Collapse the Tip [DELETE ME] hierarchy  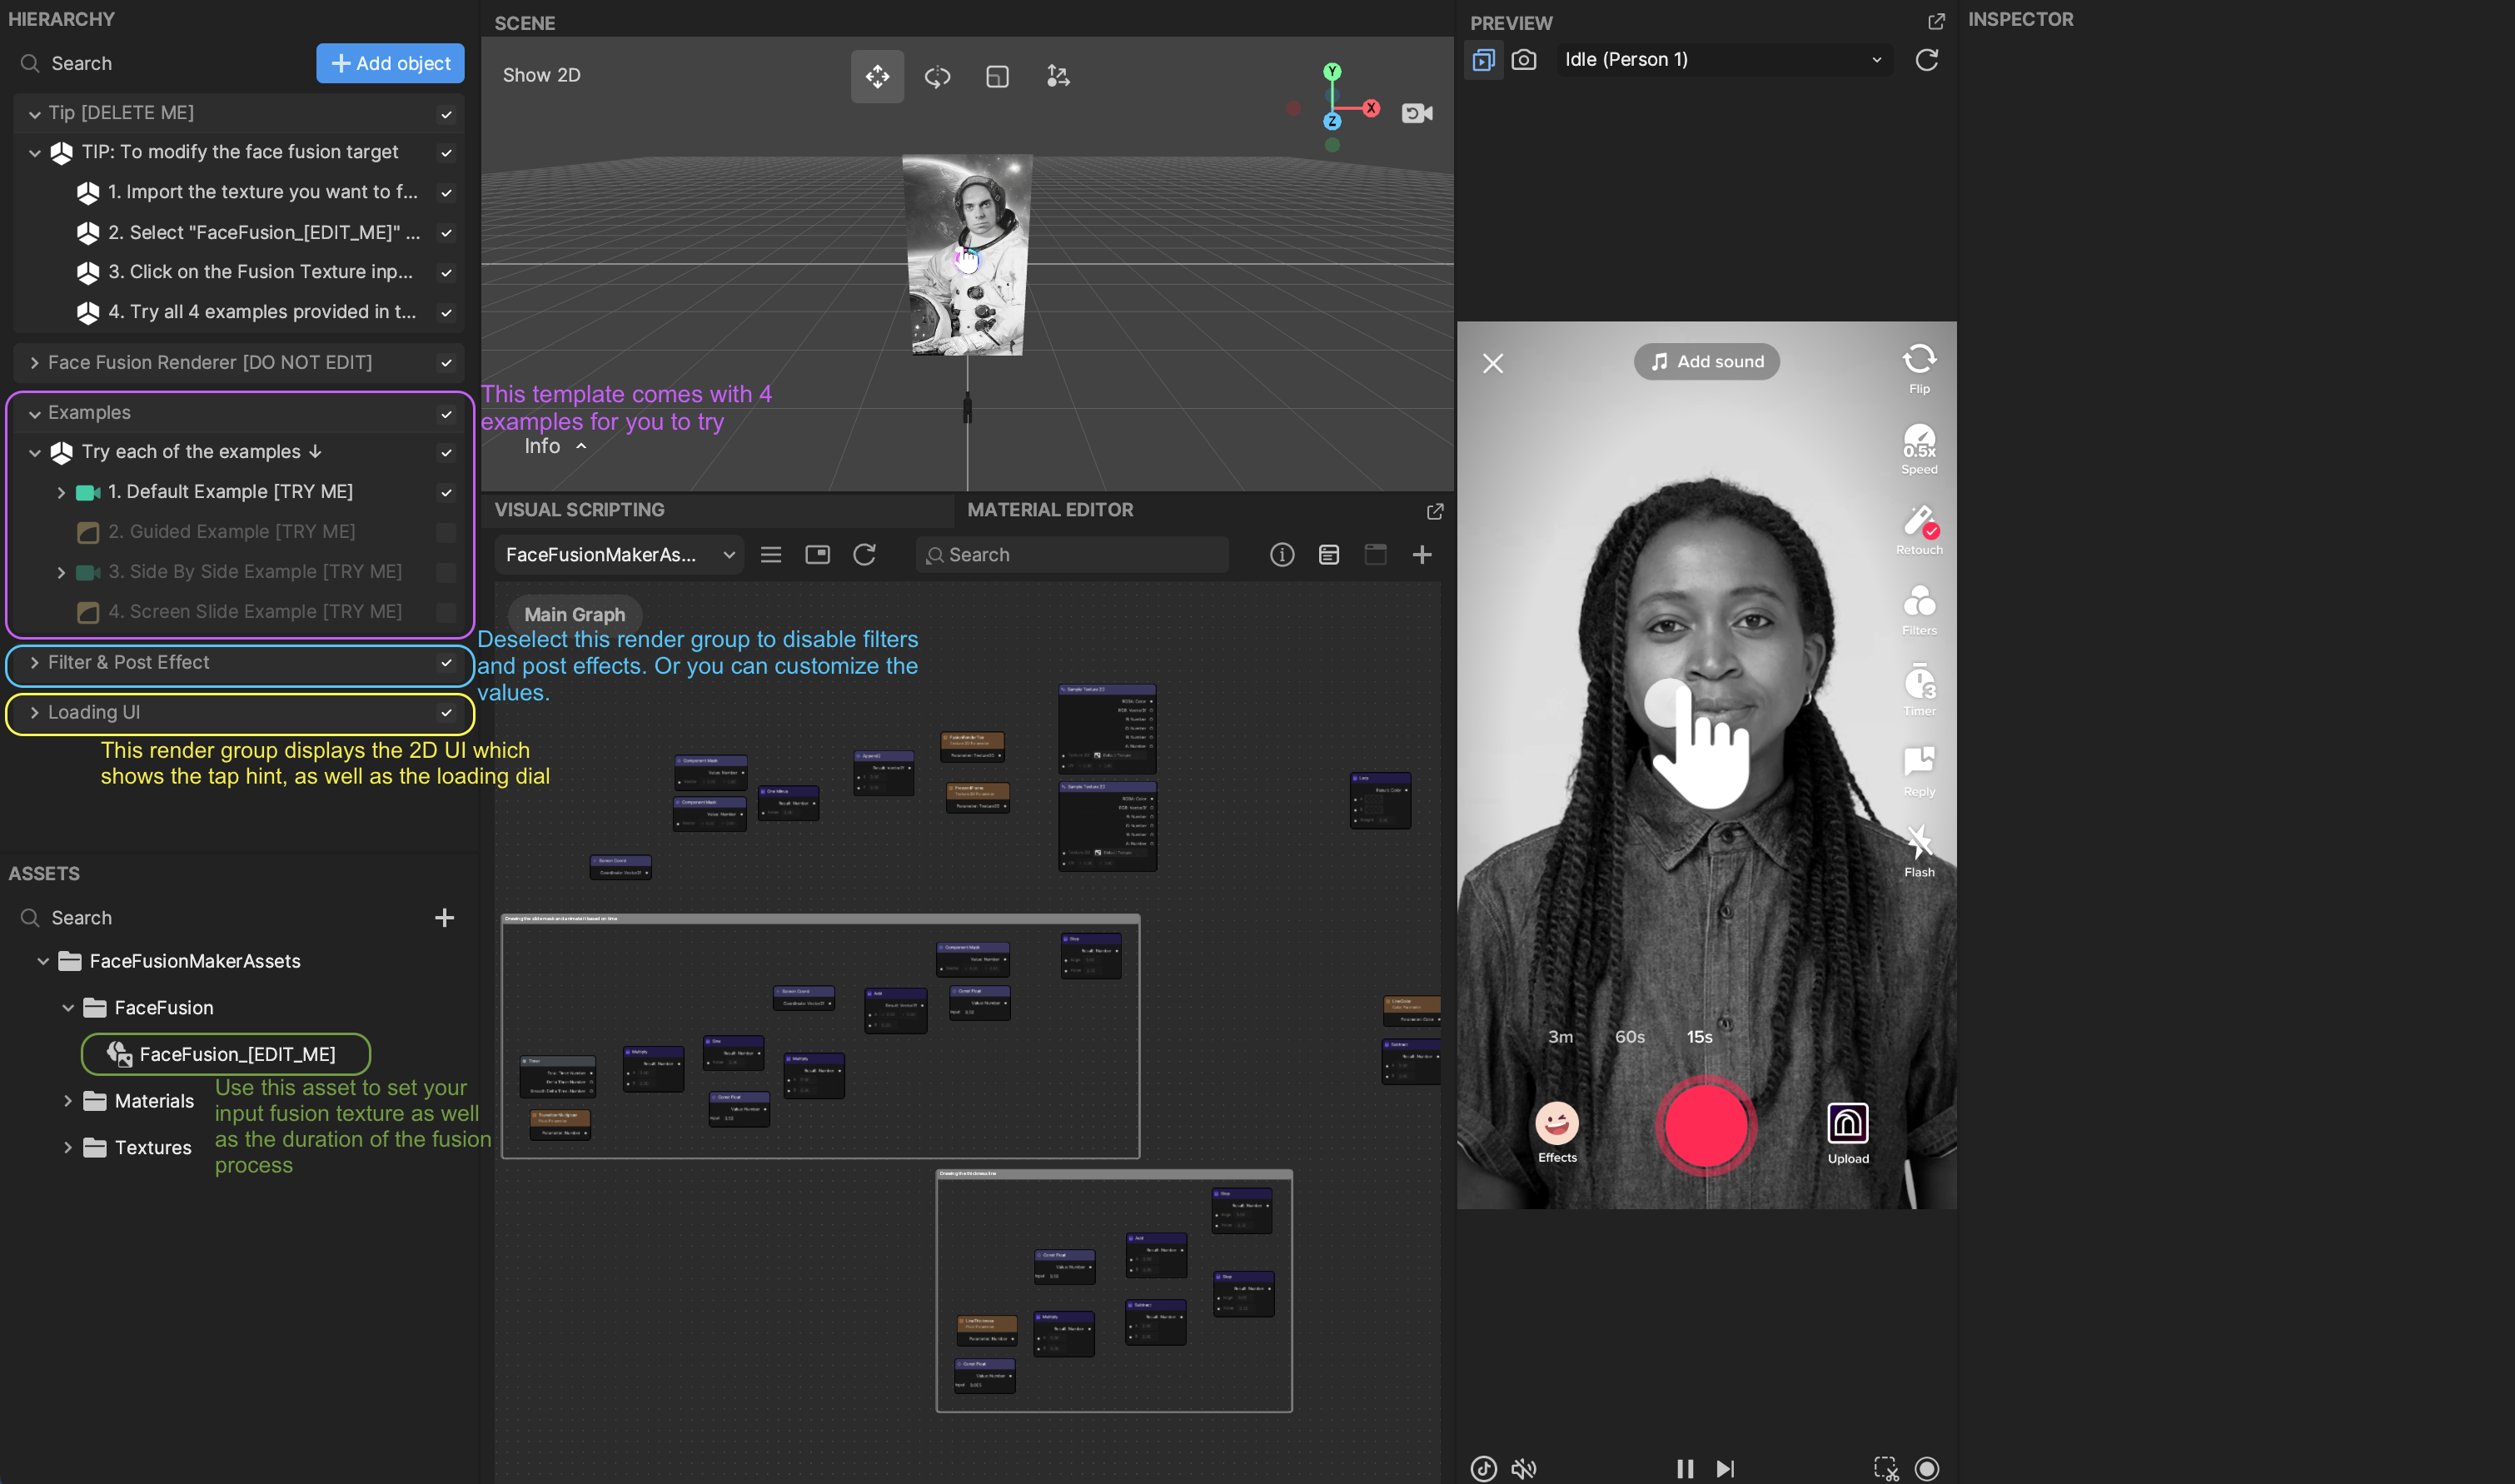click(32, 112)
